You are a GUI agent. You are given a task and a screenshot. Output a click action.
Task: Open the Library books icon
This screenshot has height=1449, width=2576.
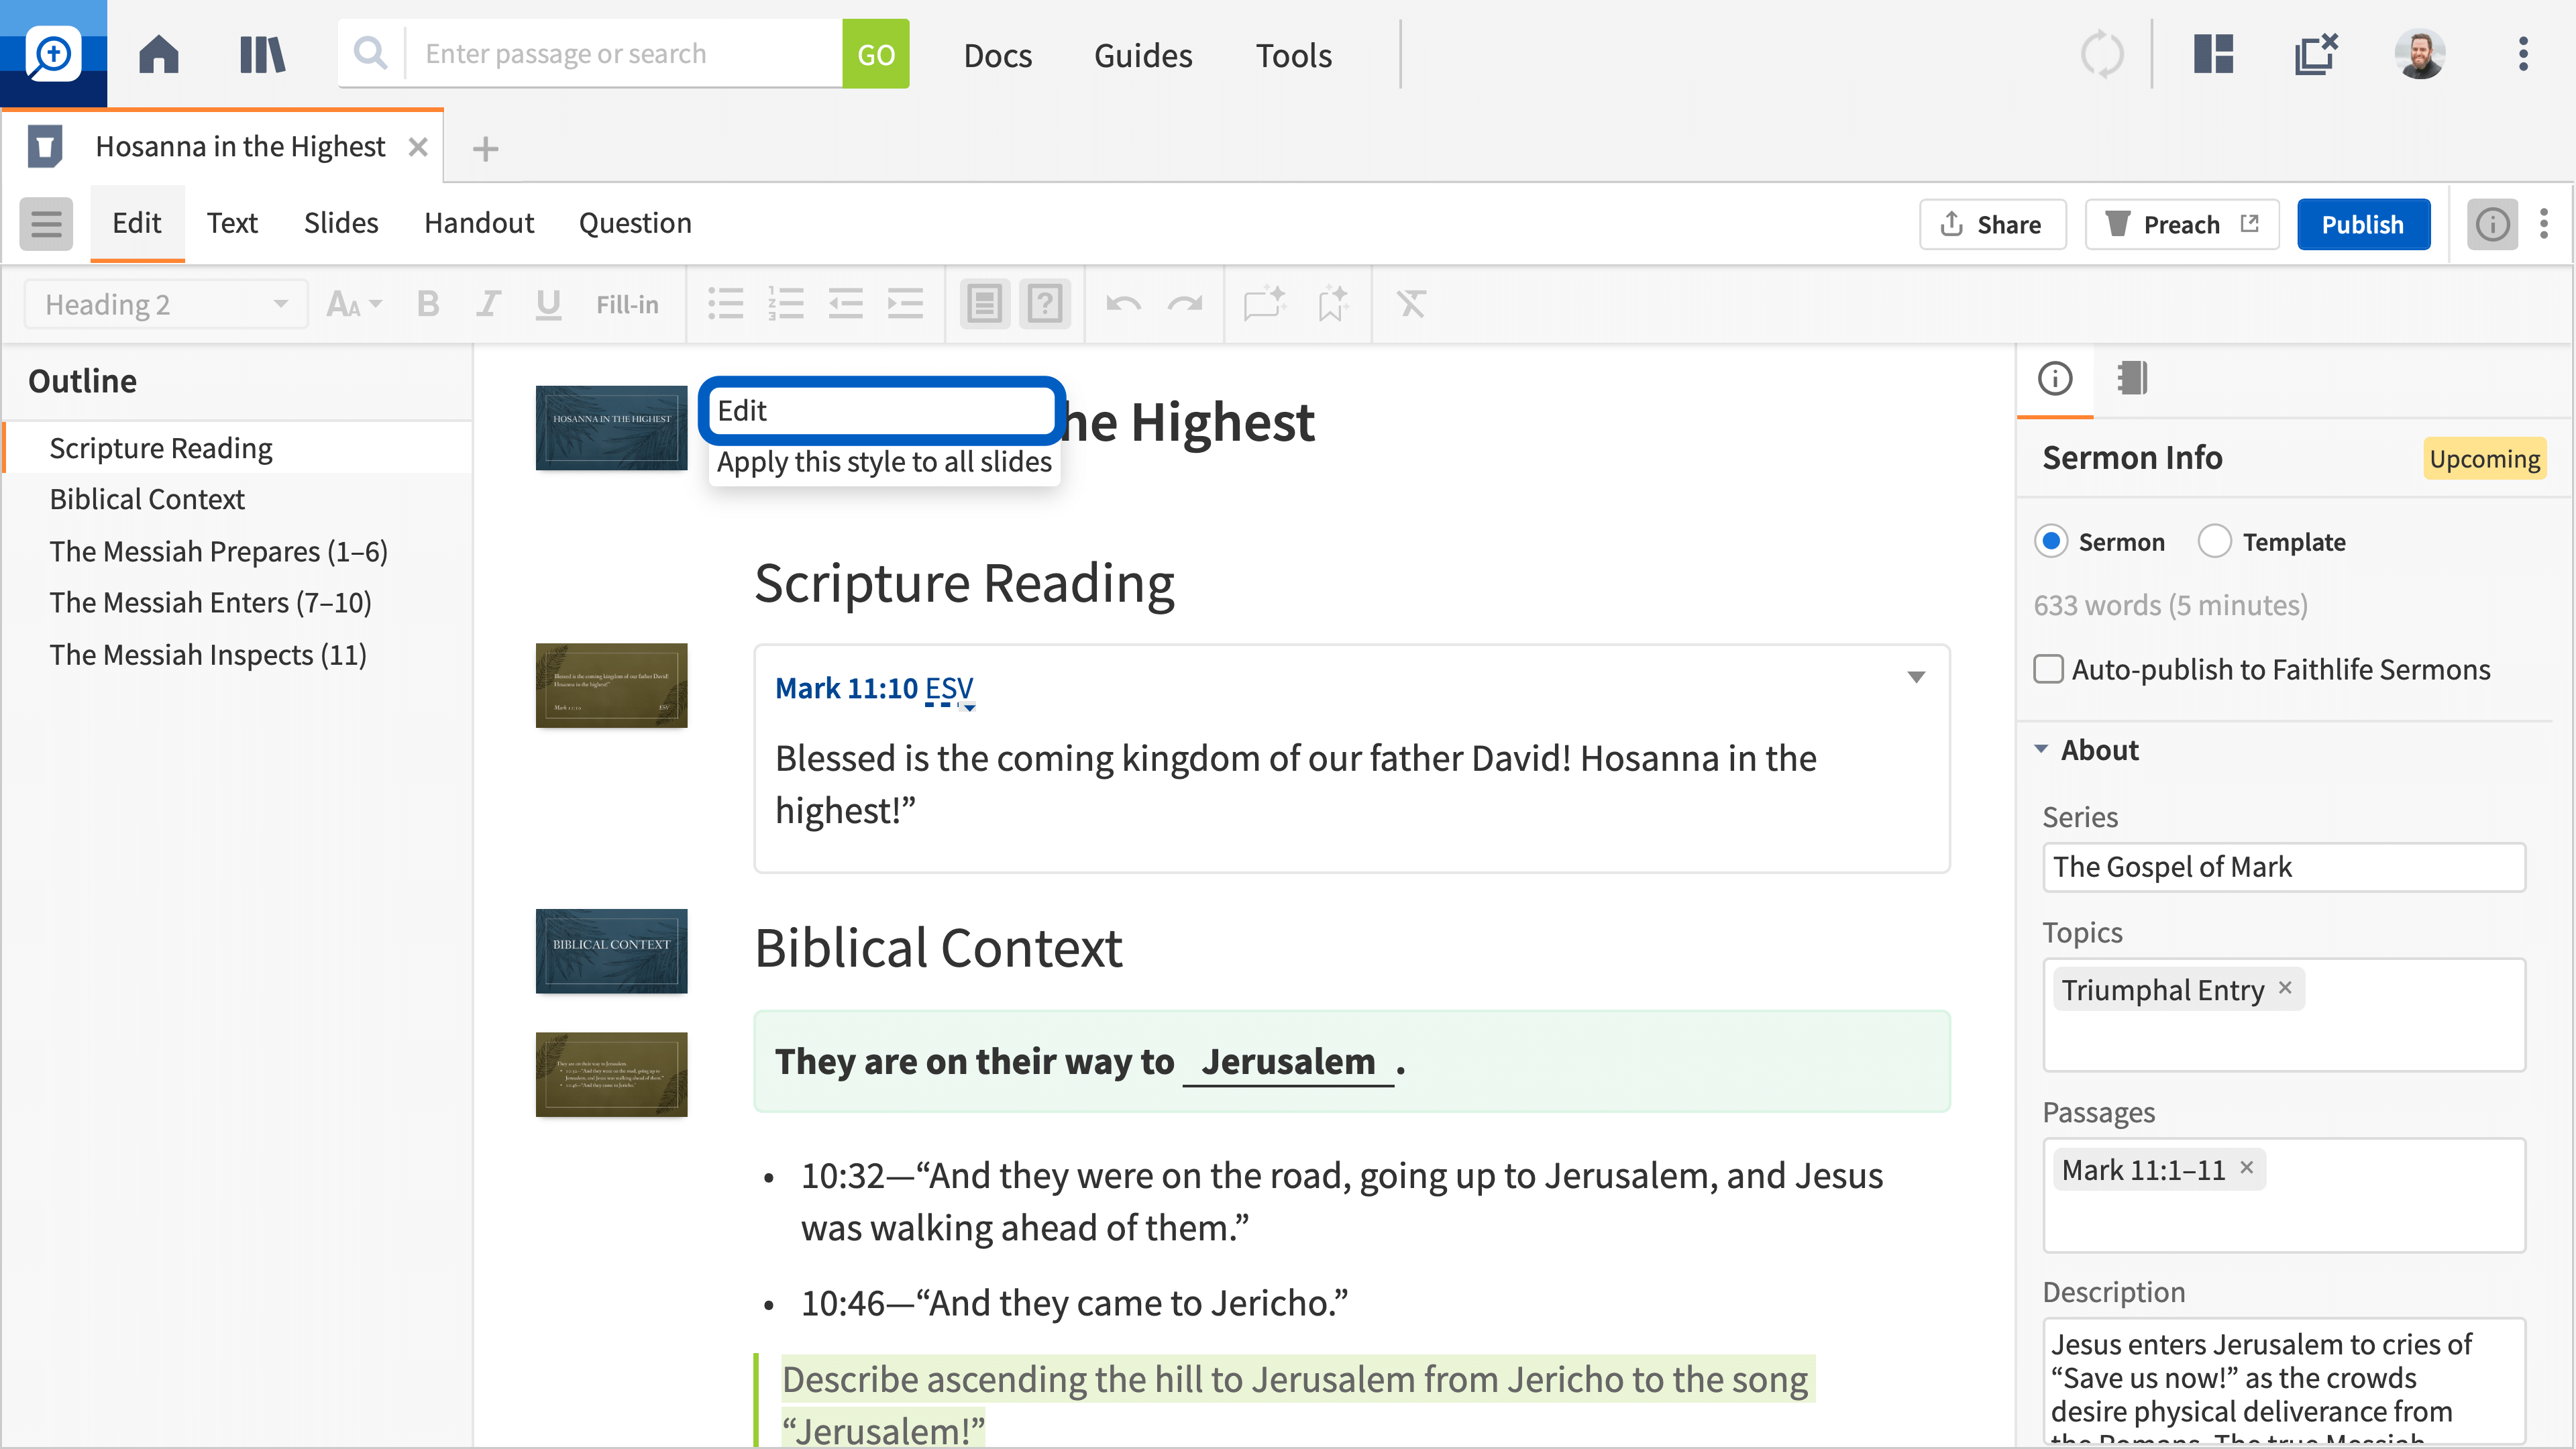[262, 54]
